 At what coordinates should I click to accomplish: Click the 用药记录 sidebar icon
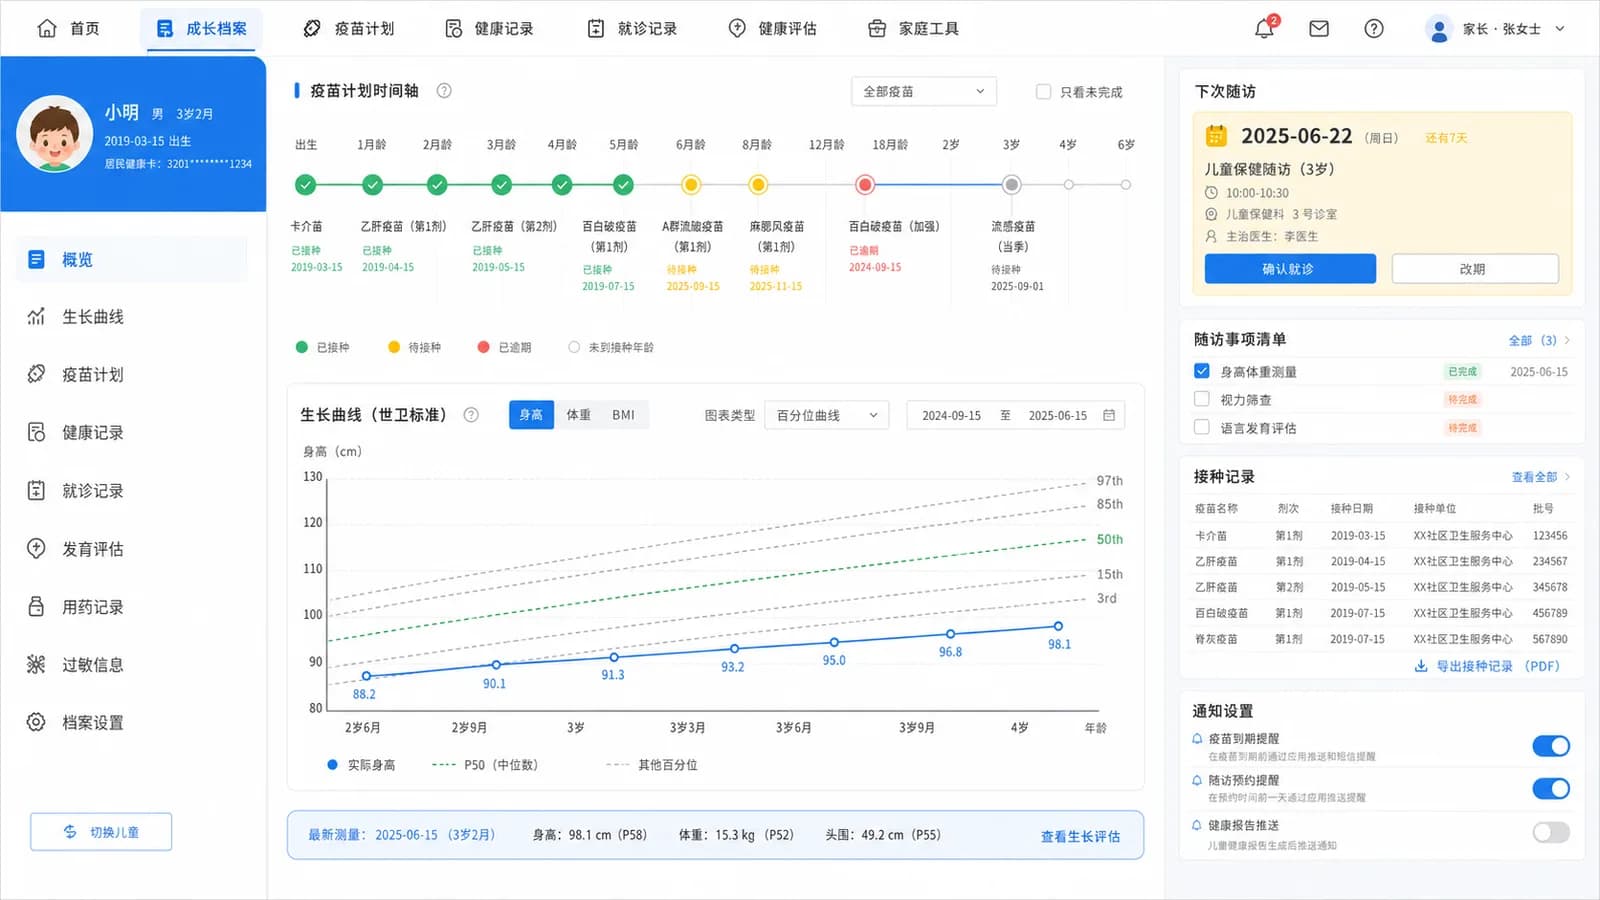pyautogui.click(x=36, y=606)
